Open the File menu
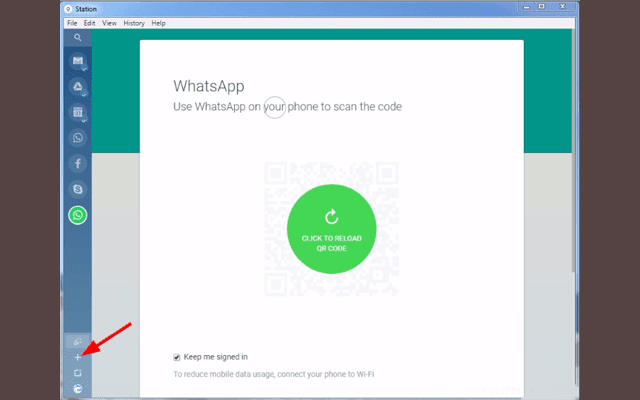This screenshot has height=400, width=640. (72, 22)
